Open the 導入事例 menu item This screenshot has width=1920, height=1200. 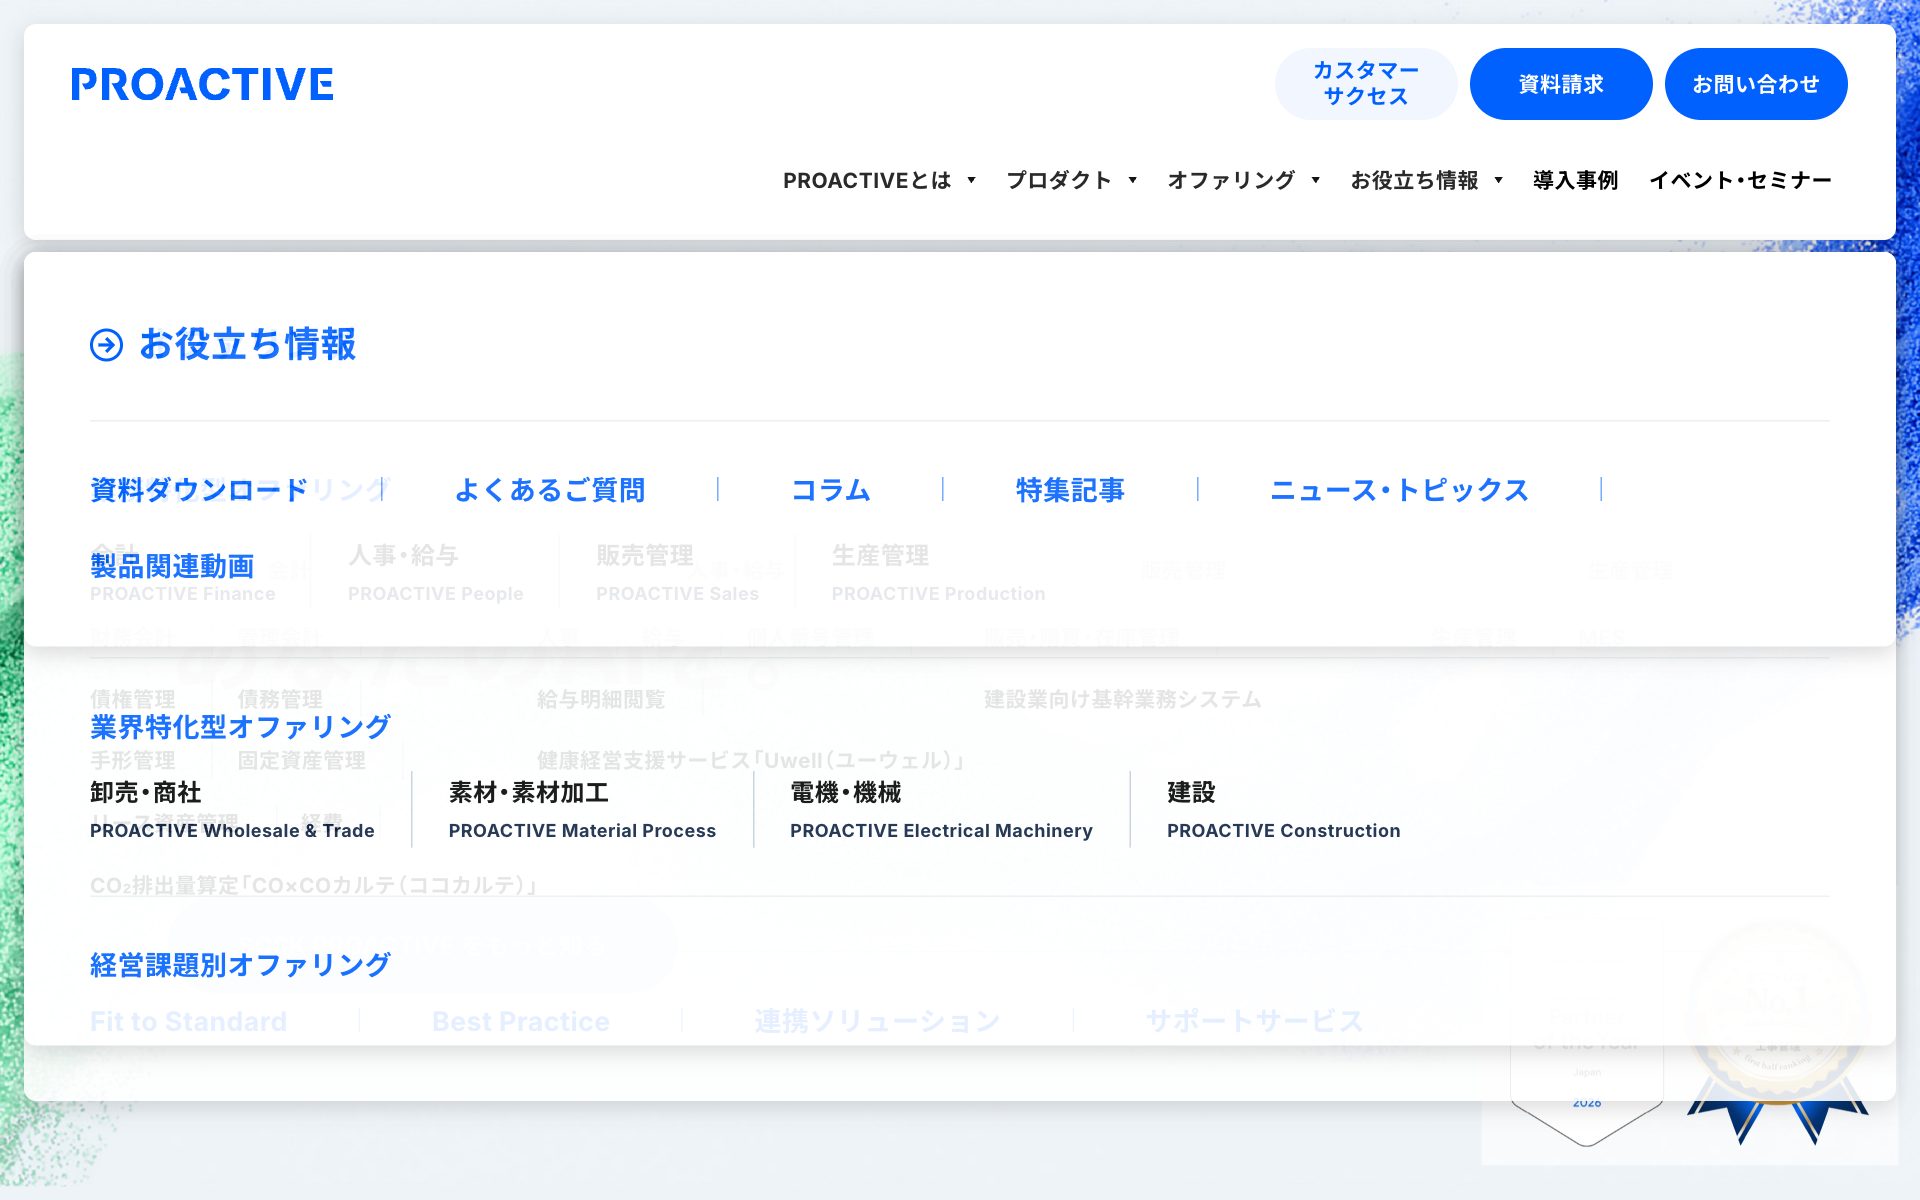pos(1575,181)
